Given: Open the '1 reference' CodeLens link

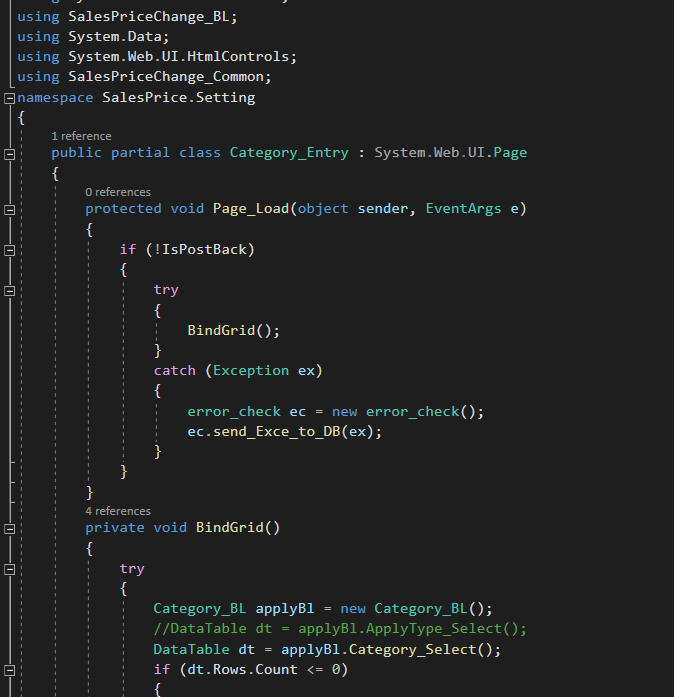Looking at the screenshot, I should [81, 136].
